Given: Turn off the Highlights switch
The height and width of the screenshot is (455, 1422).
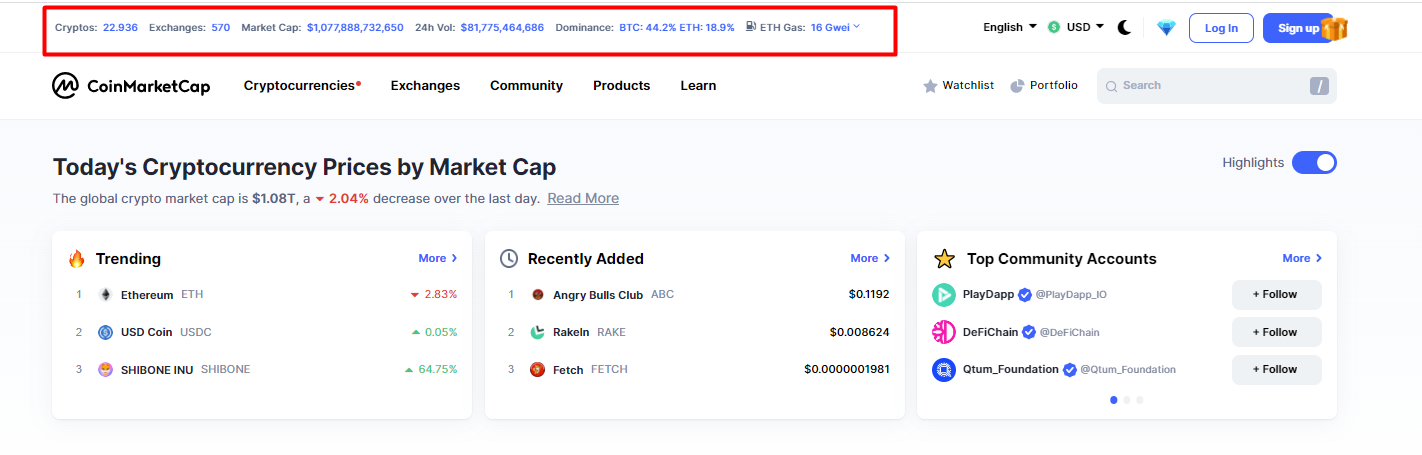Looking at the screenshot, I should pos(1314,163).
